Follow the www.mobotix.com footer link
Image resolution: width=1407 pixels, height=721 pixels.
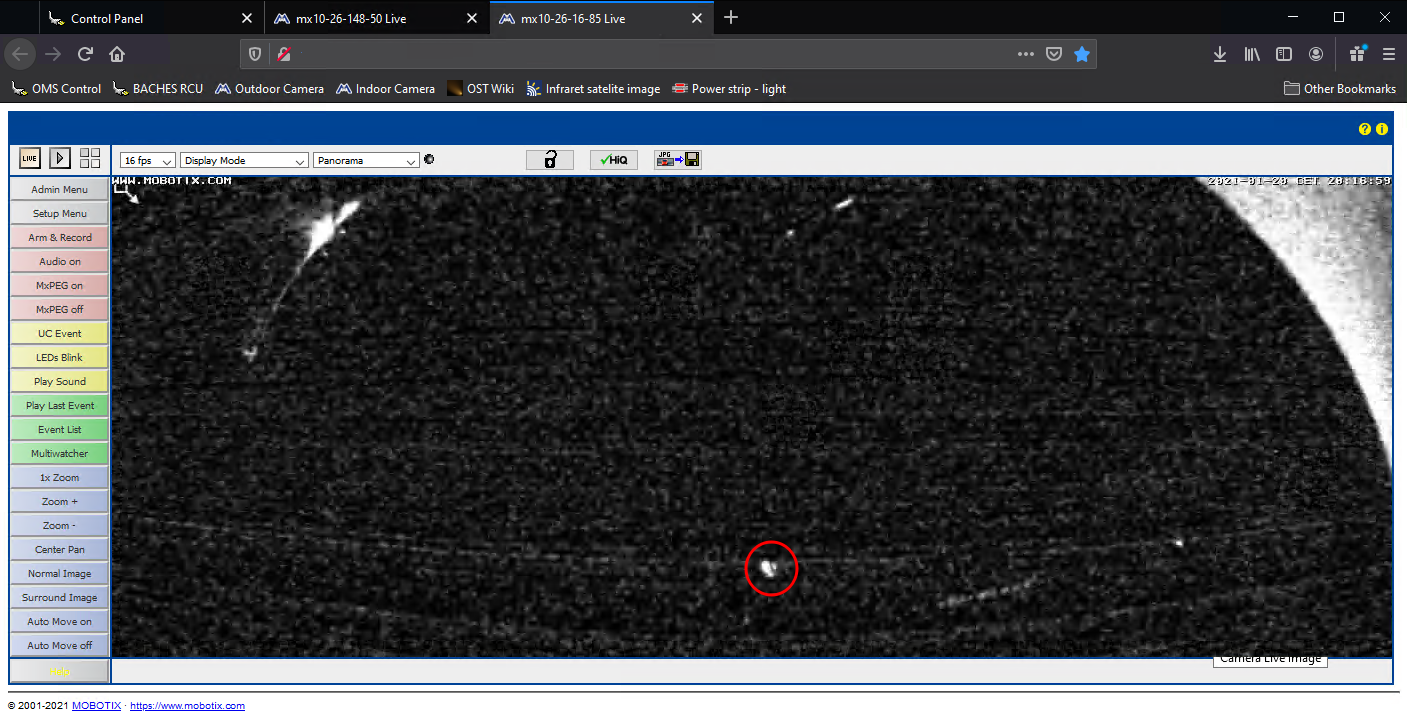coord(187,706)
